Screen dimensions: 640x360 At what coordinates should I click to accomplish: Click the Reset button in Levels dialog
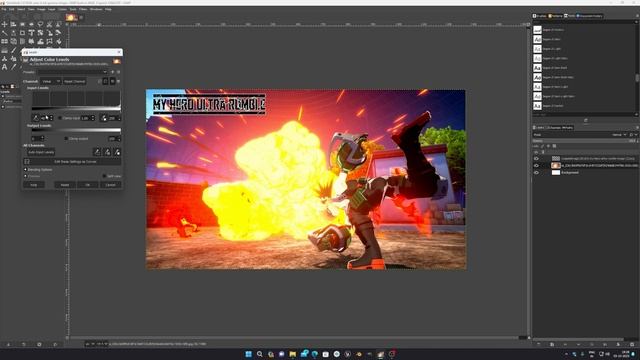64,185
